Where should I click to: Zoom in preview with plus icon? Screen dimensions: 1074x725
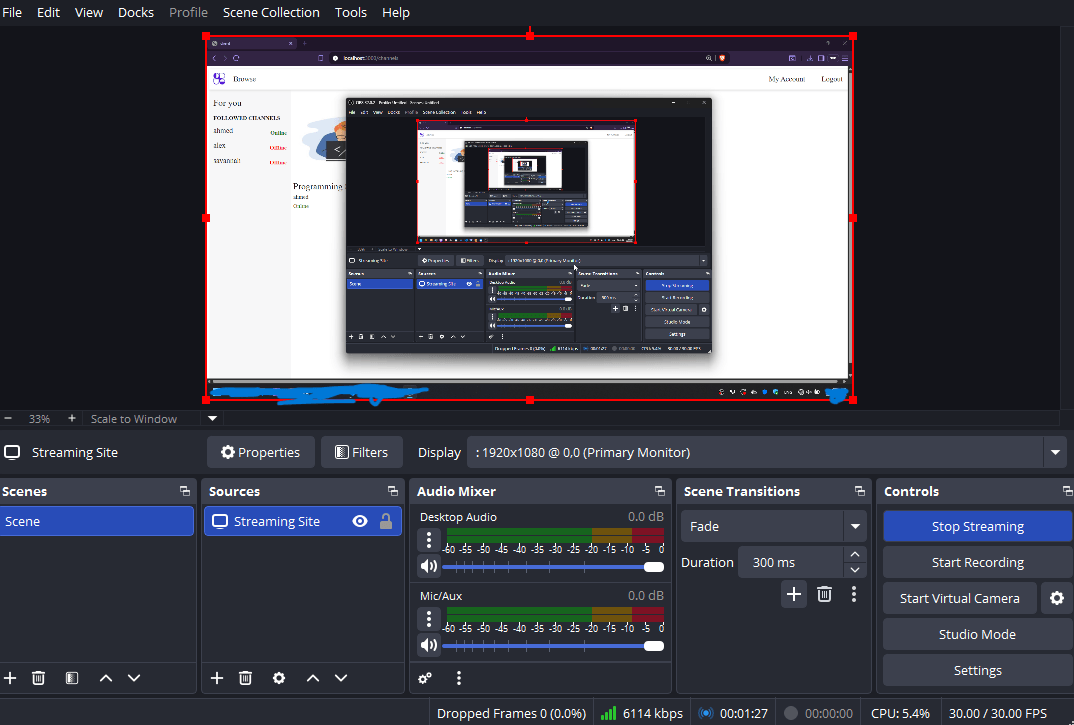(71, 418)
